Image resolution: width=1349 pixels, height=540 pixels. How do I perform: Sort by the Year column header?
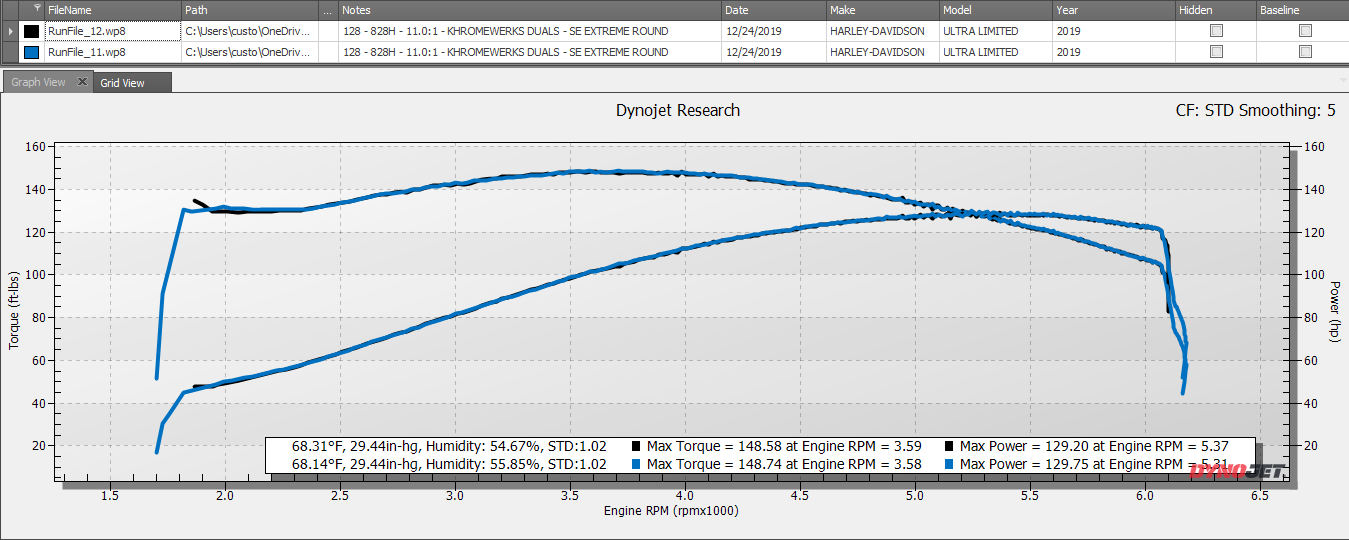click(1114, 10)
